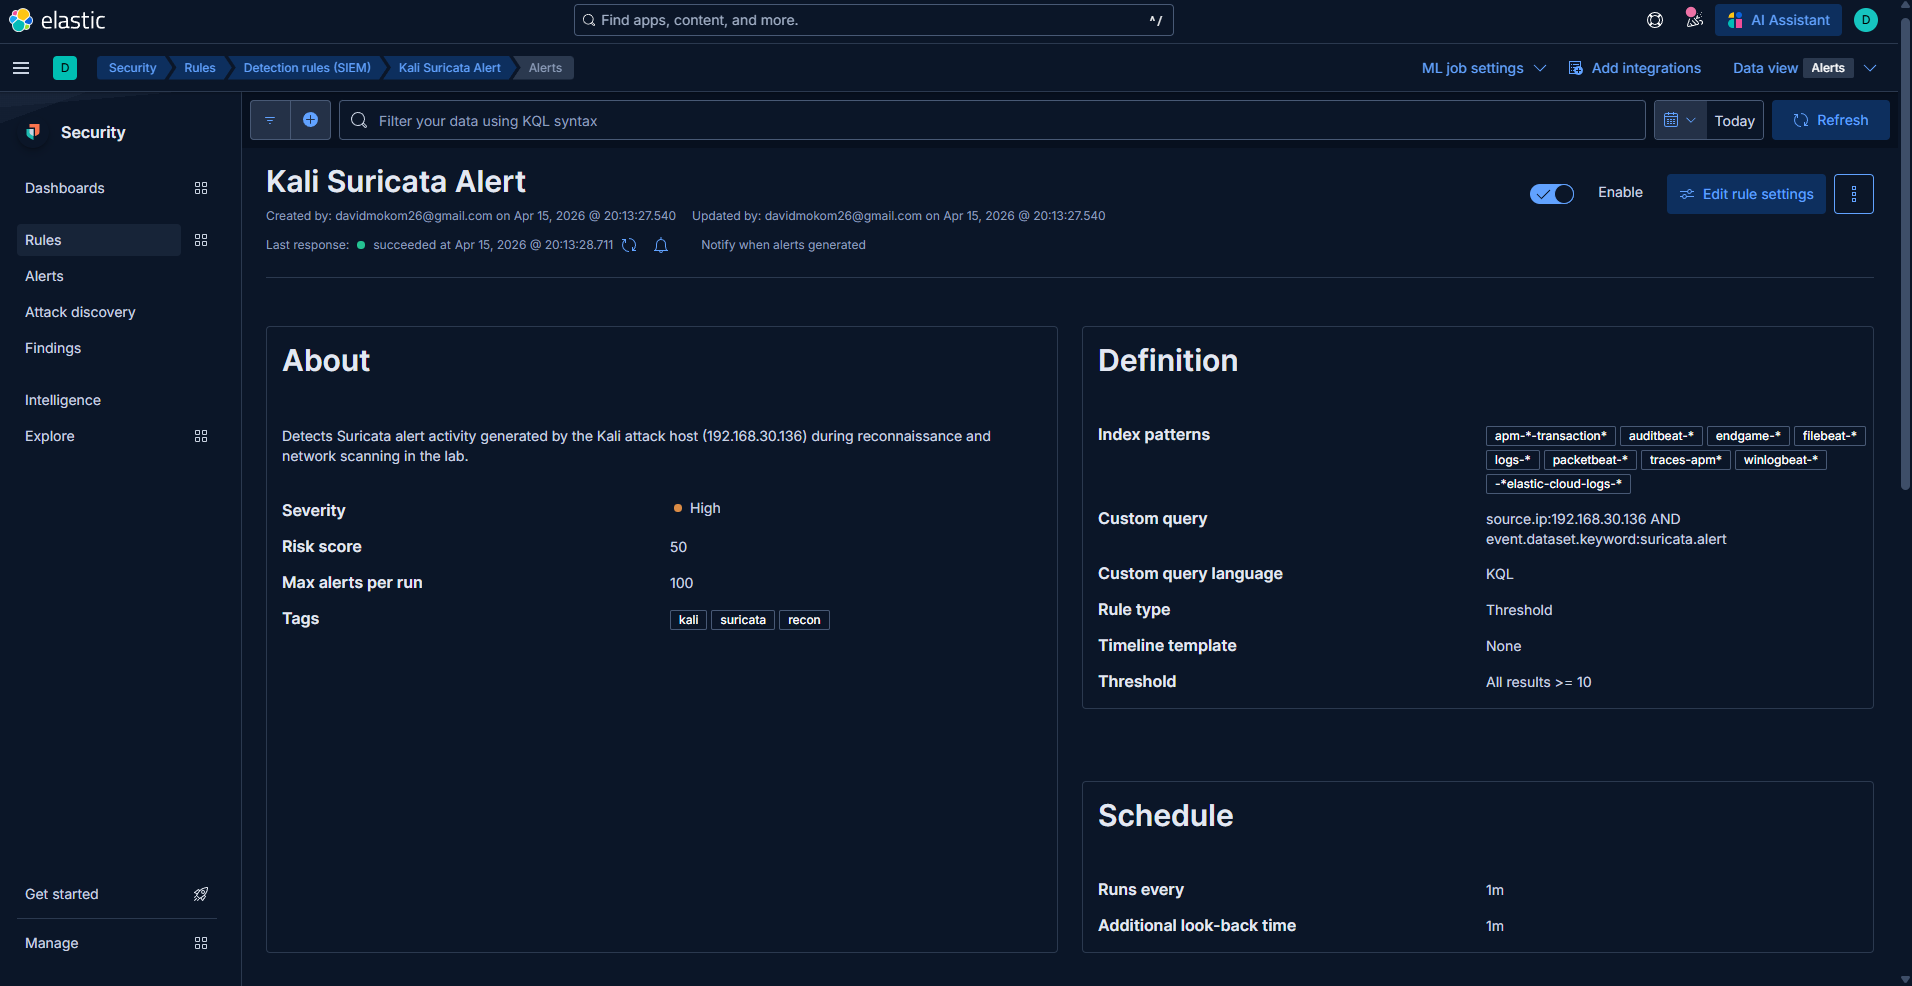The image size is (1912, 986).
Task: Click the logs-* index pattern badge
Action: coord(1513,460)
